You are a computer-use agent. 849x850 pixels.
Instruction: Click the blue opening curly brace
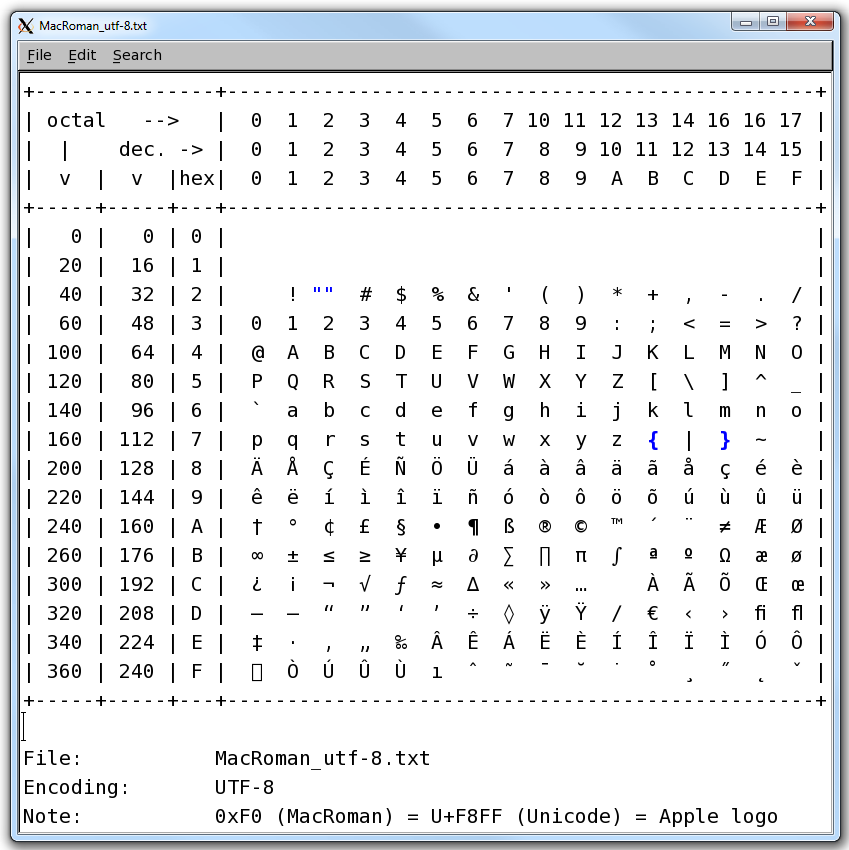[x=652, y=440]
